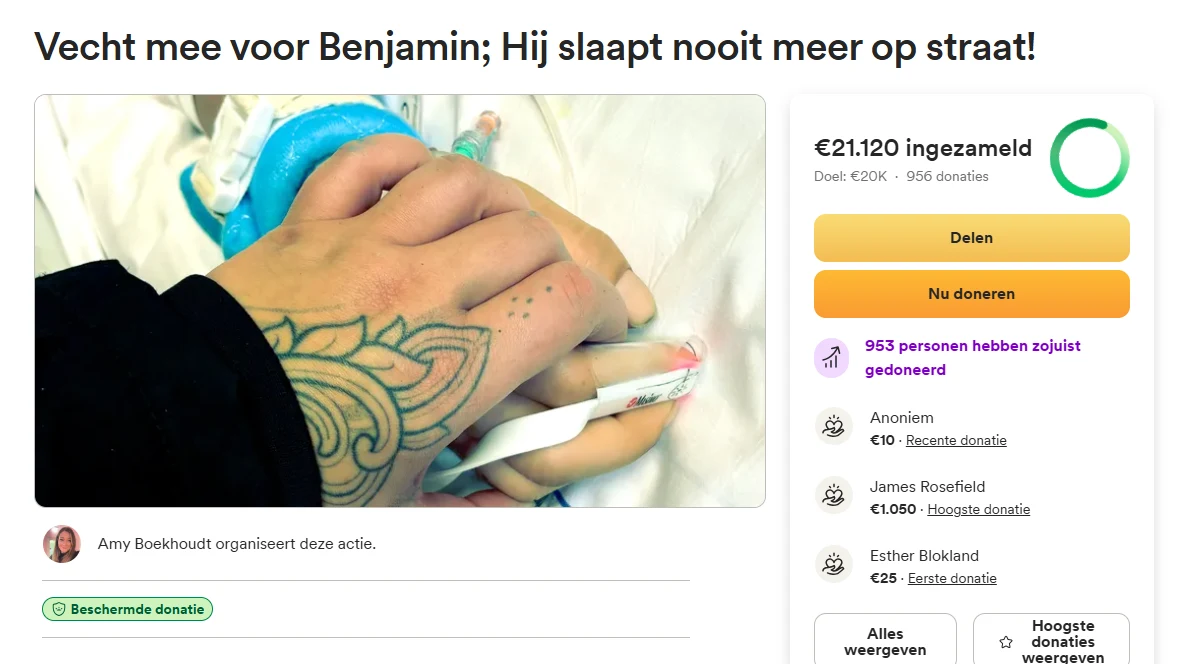The height and width of the screenshot is (664, 1182).
Task: Click the donor icon beside James Rosefield
Action: point(834,496)
